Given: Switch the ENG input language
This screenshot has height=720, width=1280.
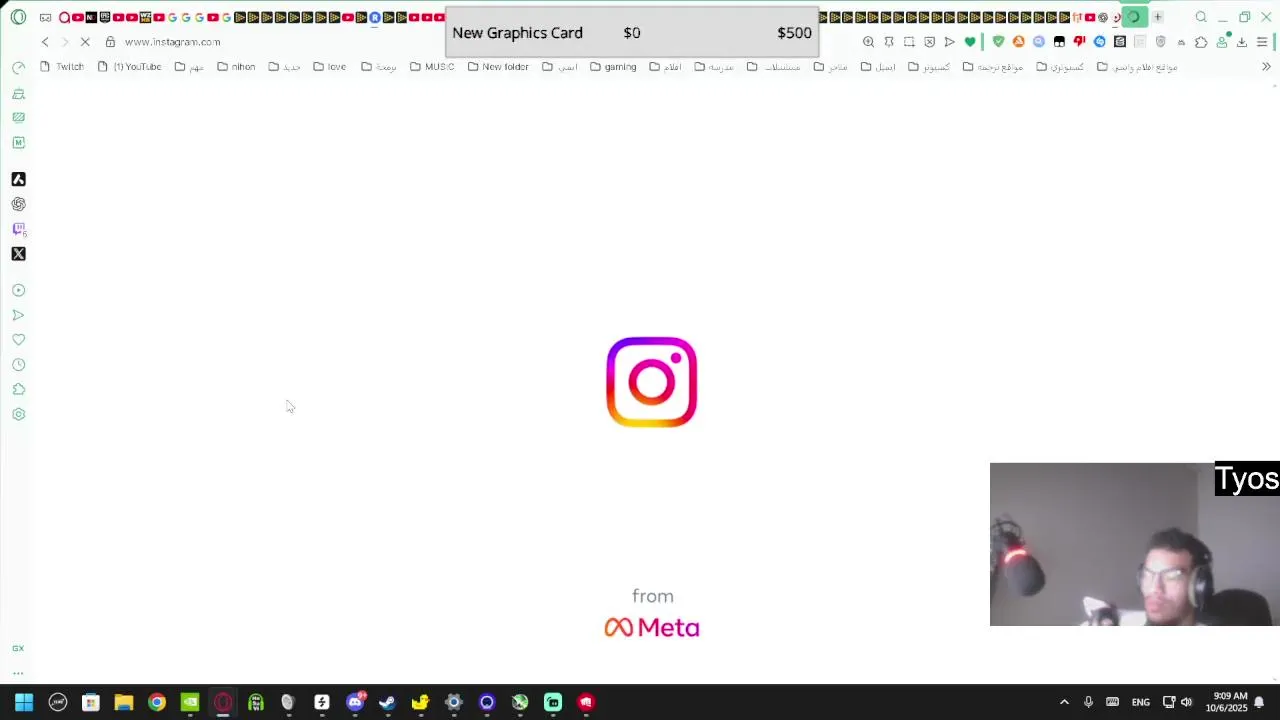Looking at the screenshot, I should click(x=1141, y=702).
